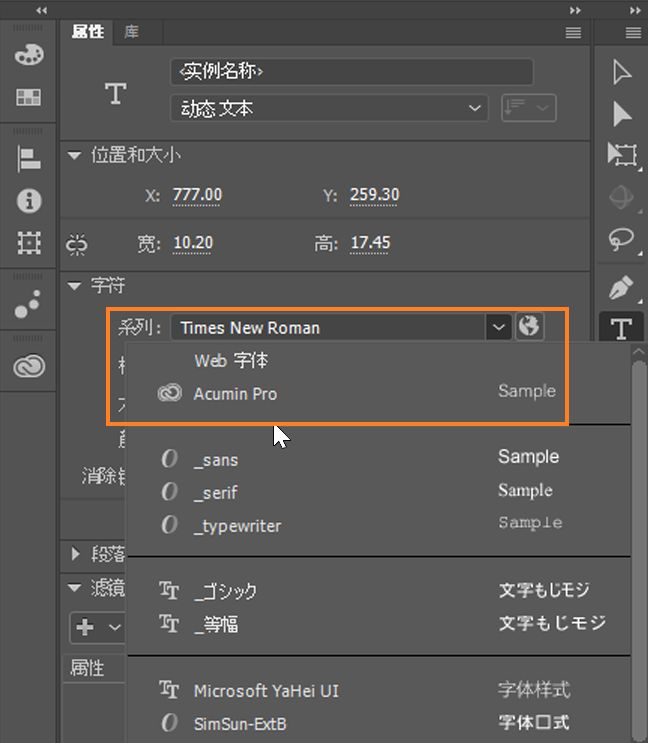Open the Creative Cloud Libraries icon
This screenshot has height=743, width=648.
[x=29, y=365]
